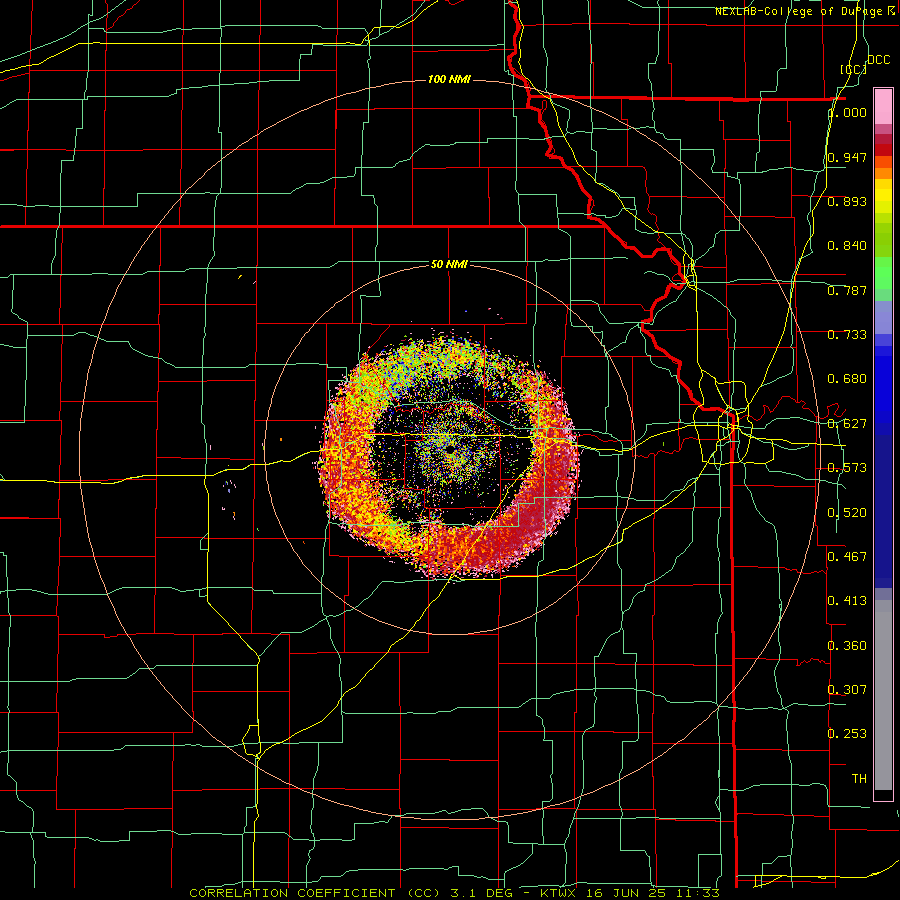Image resolution: width=900 pixels, height=900 pixels.
Task: Click the 11:33 timestamp
Action: (699, 893)
